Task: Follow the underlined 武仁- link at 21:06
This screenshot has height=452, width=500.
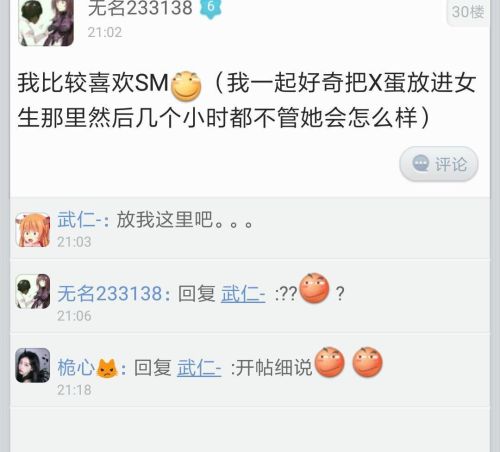Action: (x=243, y=294)
